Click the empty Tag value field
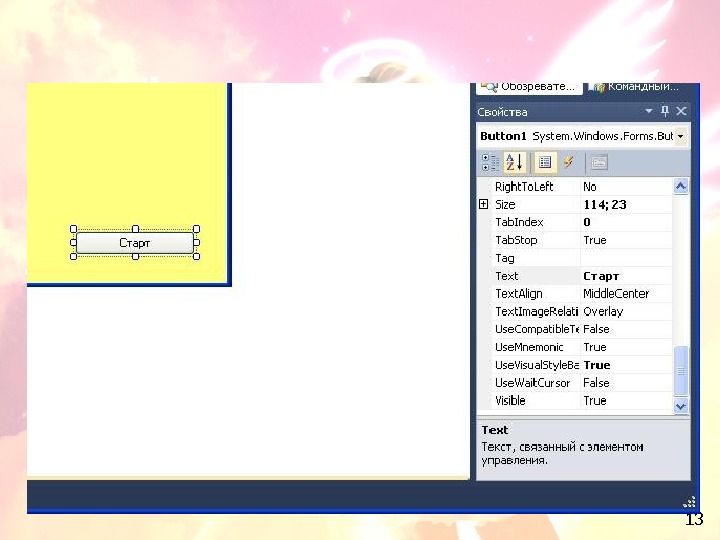Image resolution: width=720 pixels, height=540 pixels. [x=626, y=258]
